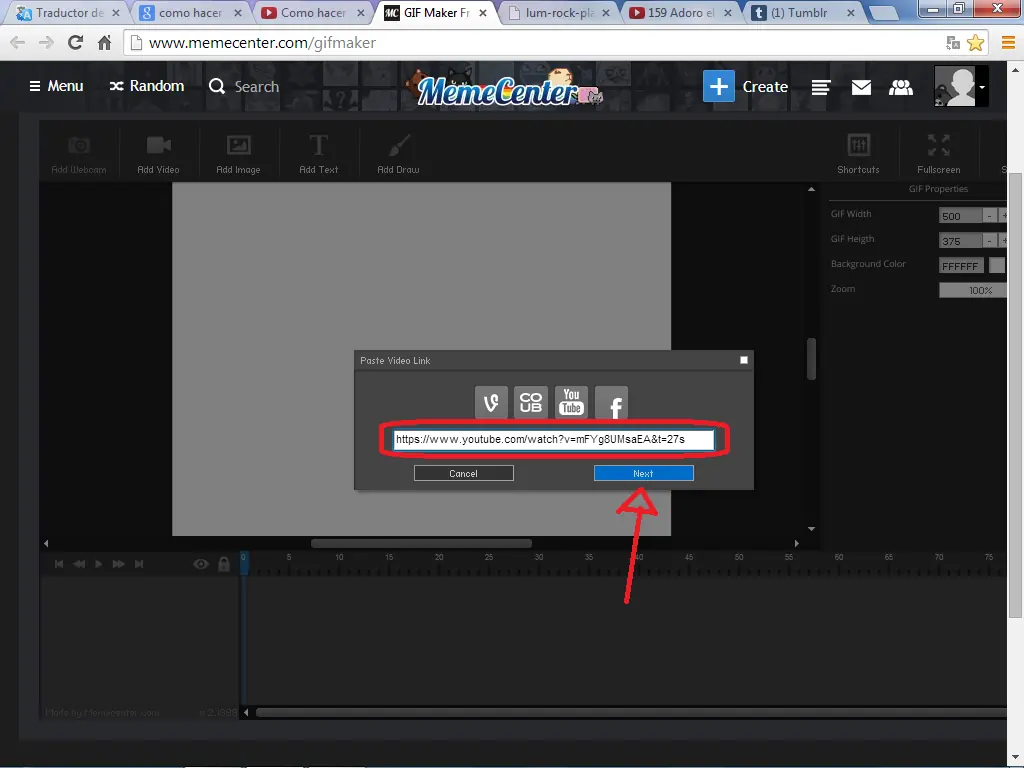Viewport: 1024px width, 768px height.
Task: Click Cancel in Paste Video Link dialog
Action: tap(464, 473)
